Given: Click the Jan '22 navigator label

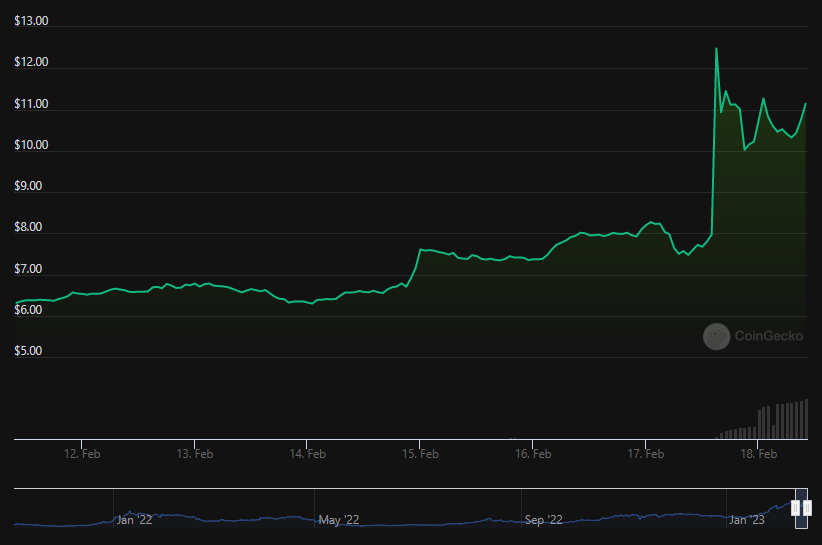Looking at the screenshot, I should click(x=134, y=520).
